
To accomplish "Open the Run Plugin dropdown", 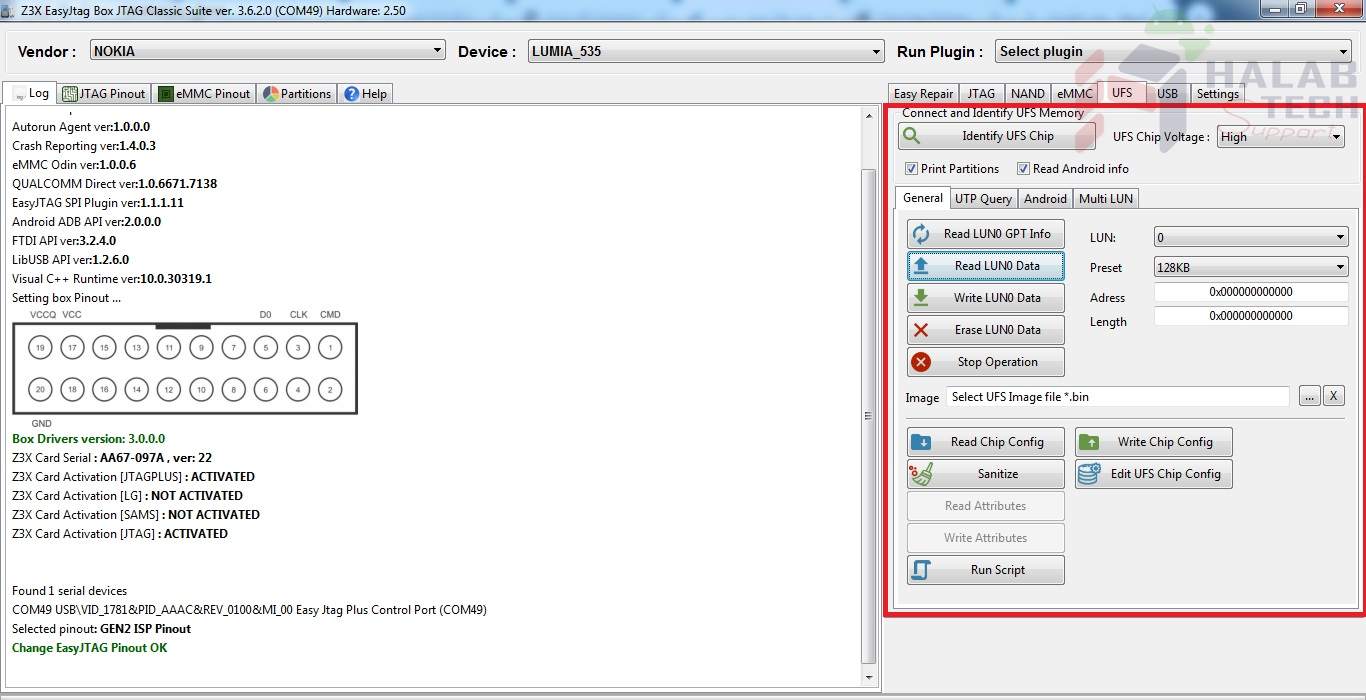I will pyautogui.click(x=1174, y=51).
